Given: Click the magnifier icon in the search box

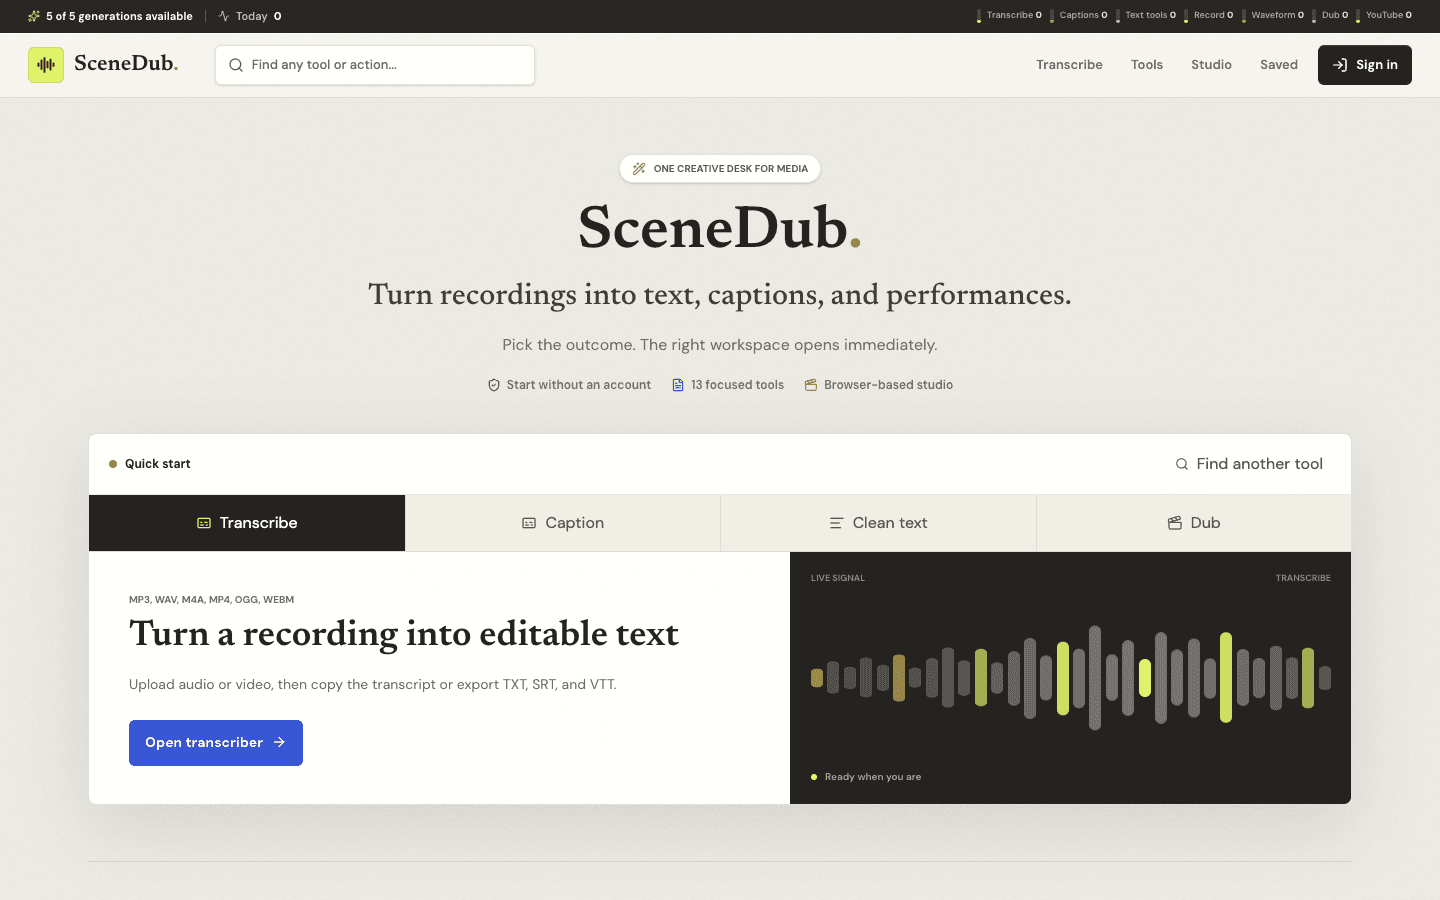Looking at the screenshot, I should pos(236,65).
